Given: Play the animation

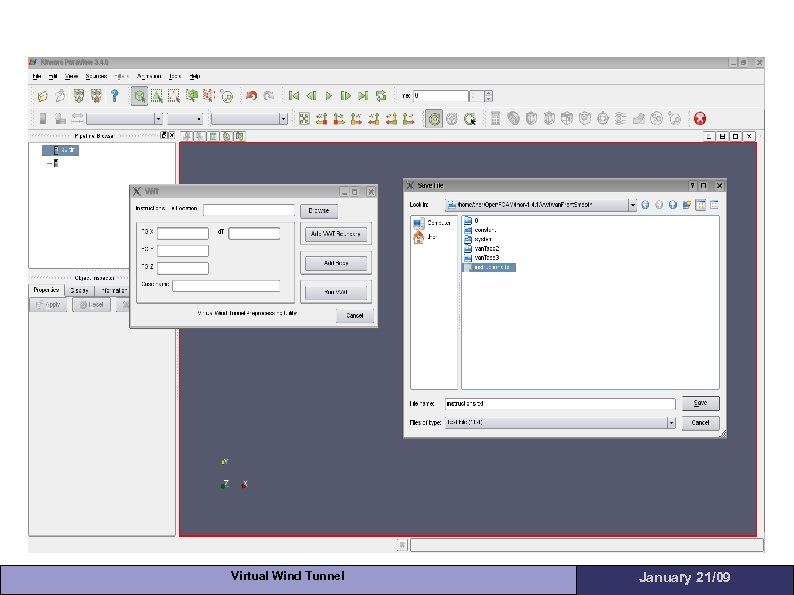Looking at the screenshot, I should pyautogui.click(x=328, y=96).
